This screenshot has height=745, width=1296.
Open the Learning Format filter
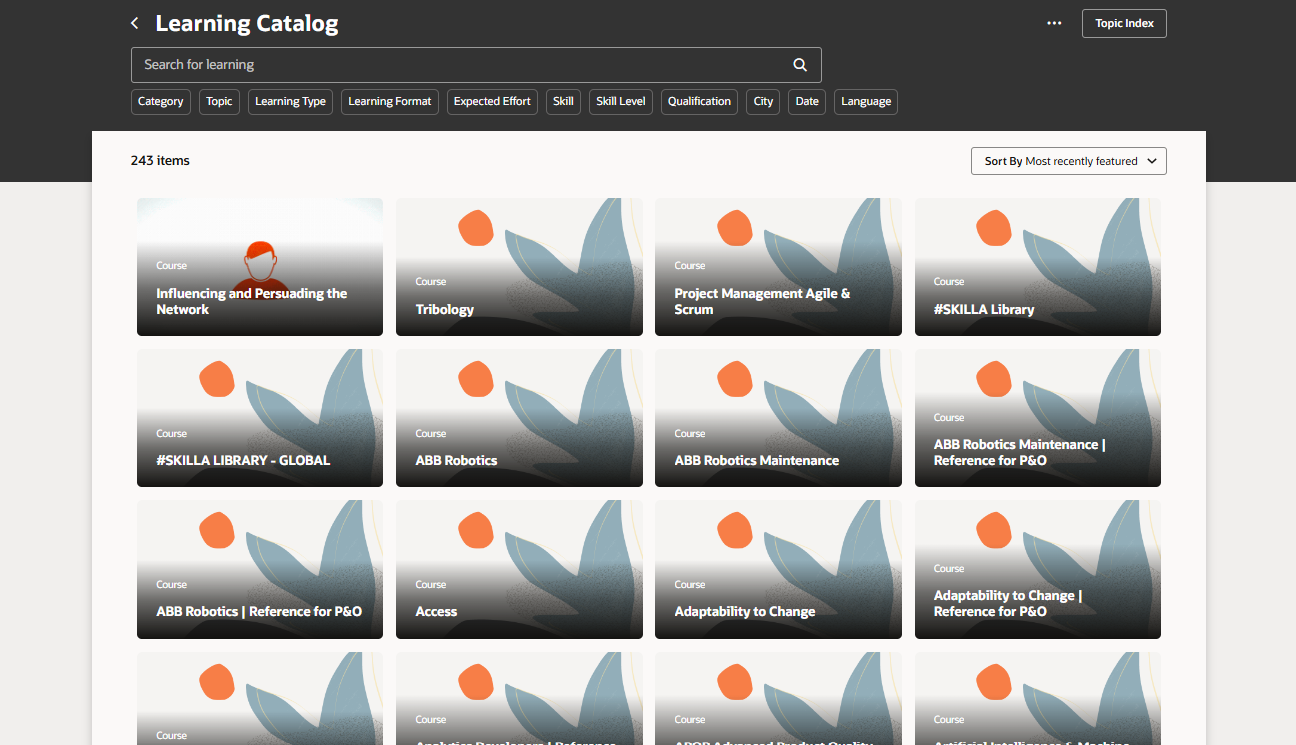tap(390, 101)
